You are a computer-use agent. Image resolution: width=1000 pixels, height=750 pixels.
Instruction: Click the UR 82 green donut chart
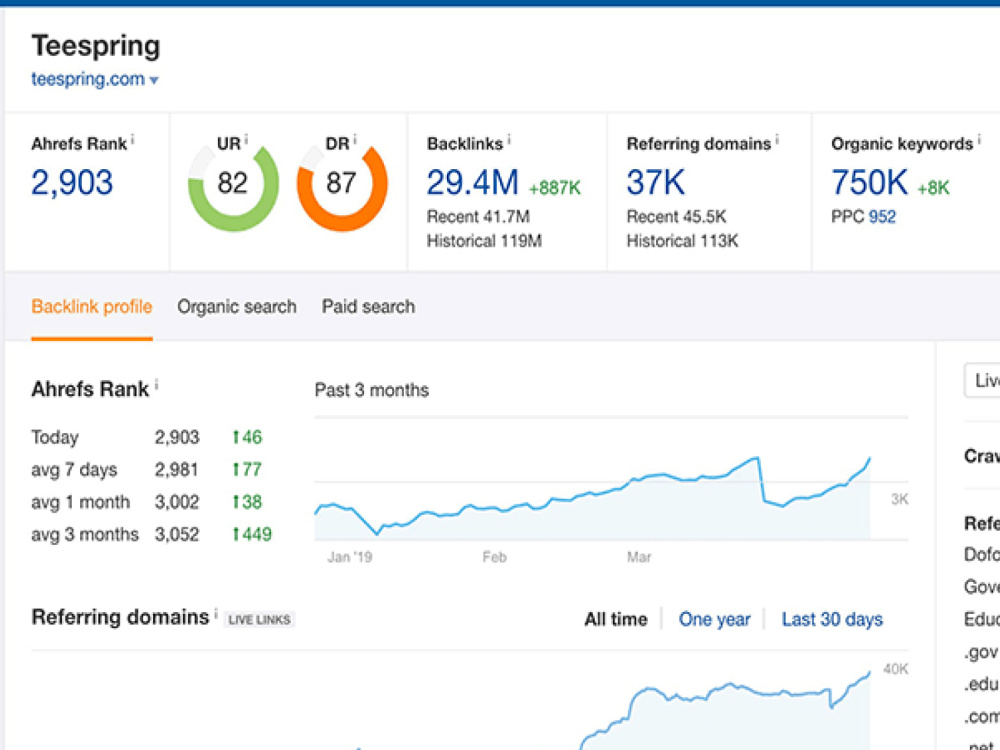(233, 187)
